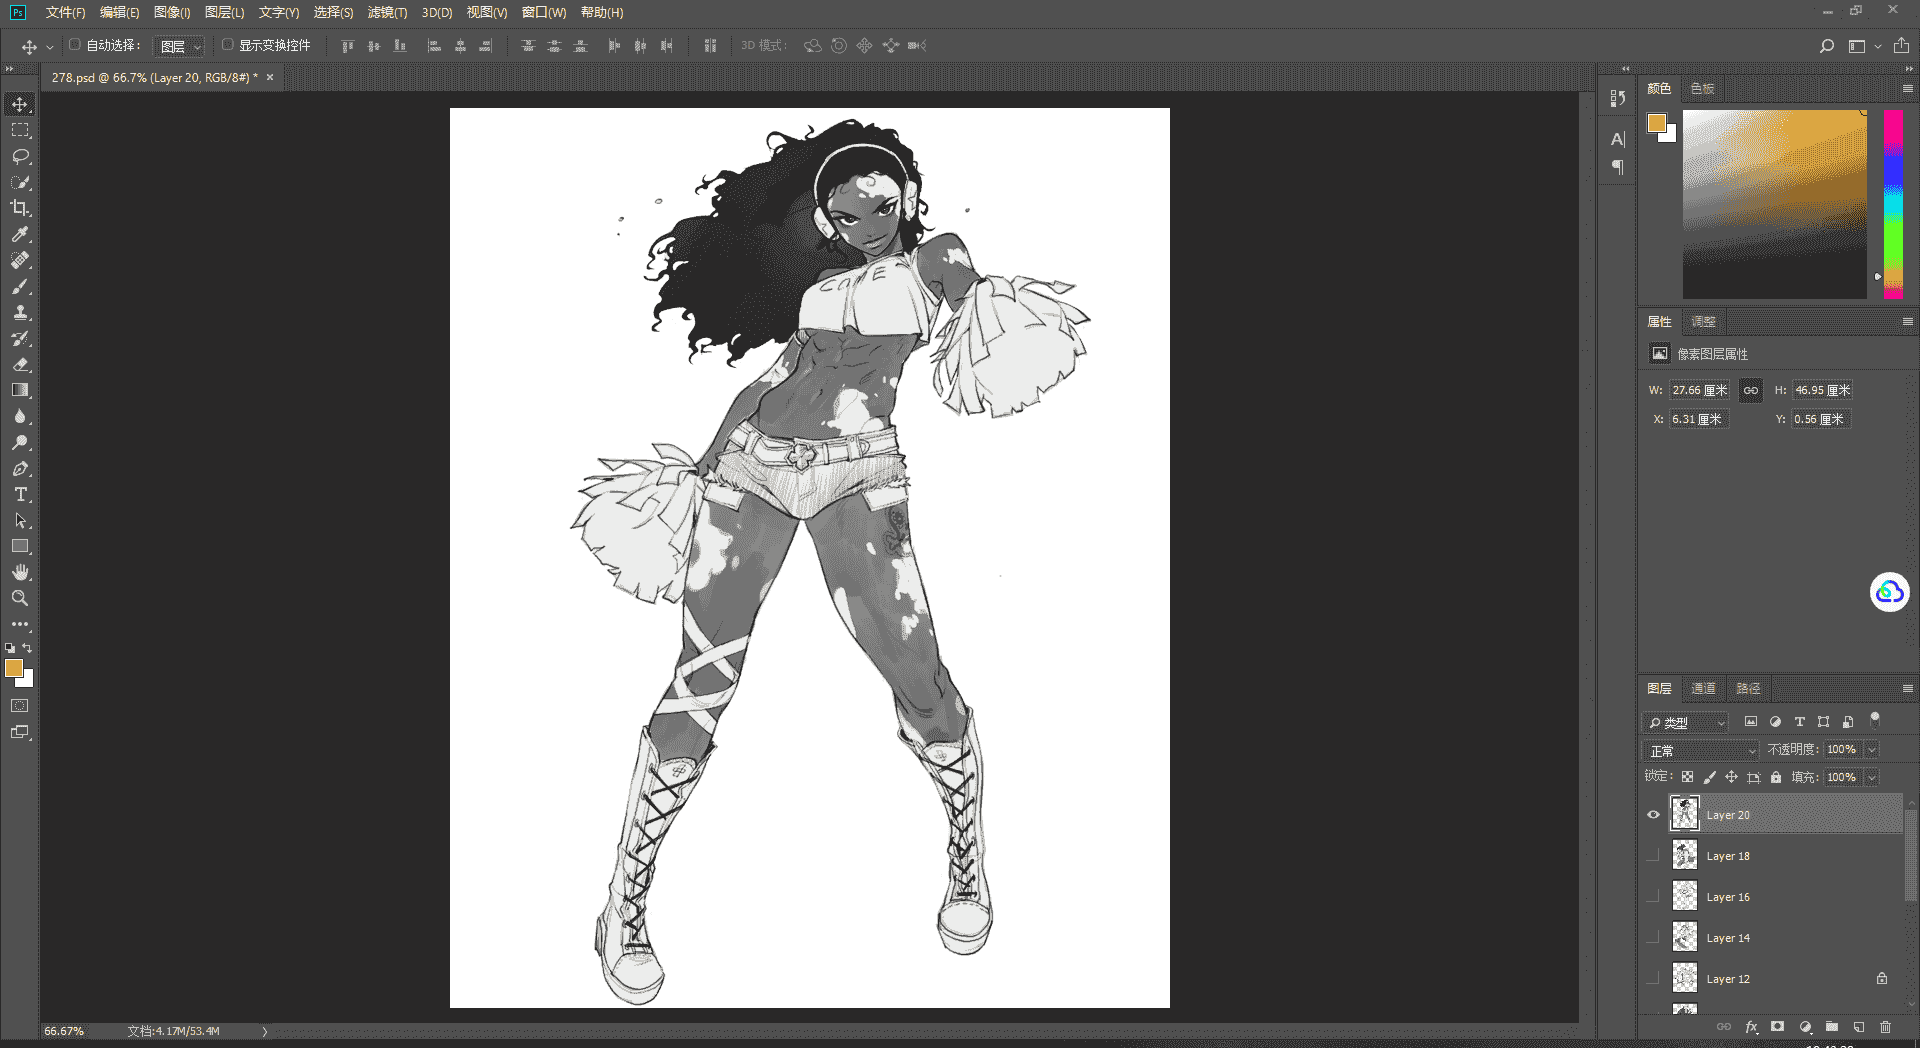Open the layer style fx menu
Image resolution: width=1920 pixels, height=1048 pixels.
pyautogui.click(x=1751, y=1027)
